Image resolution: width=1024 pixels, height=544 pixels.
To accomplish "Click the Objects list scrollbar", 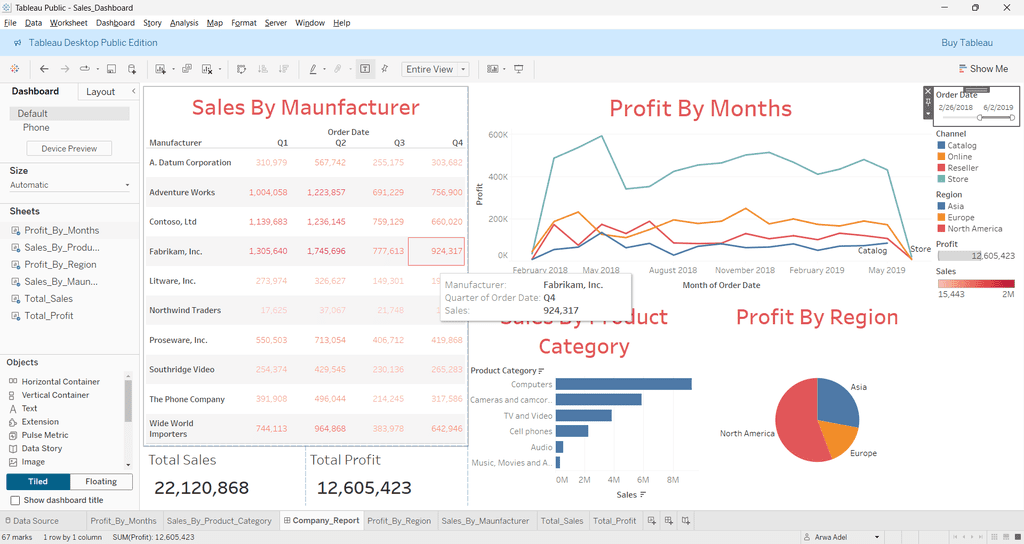I will pos(128,400).
